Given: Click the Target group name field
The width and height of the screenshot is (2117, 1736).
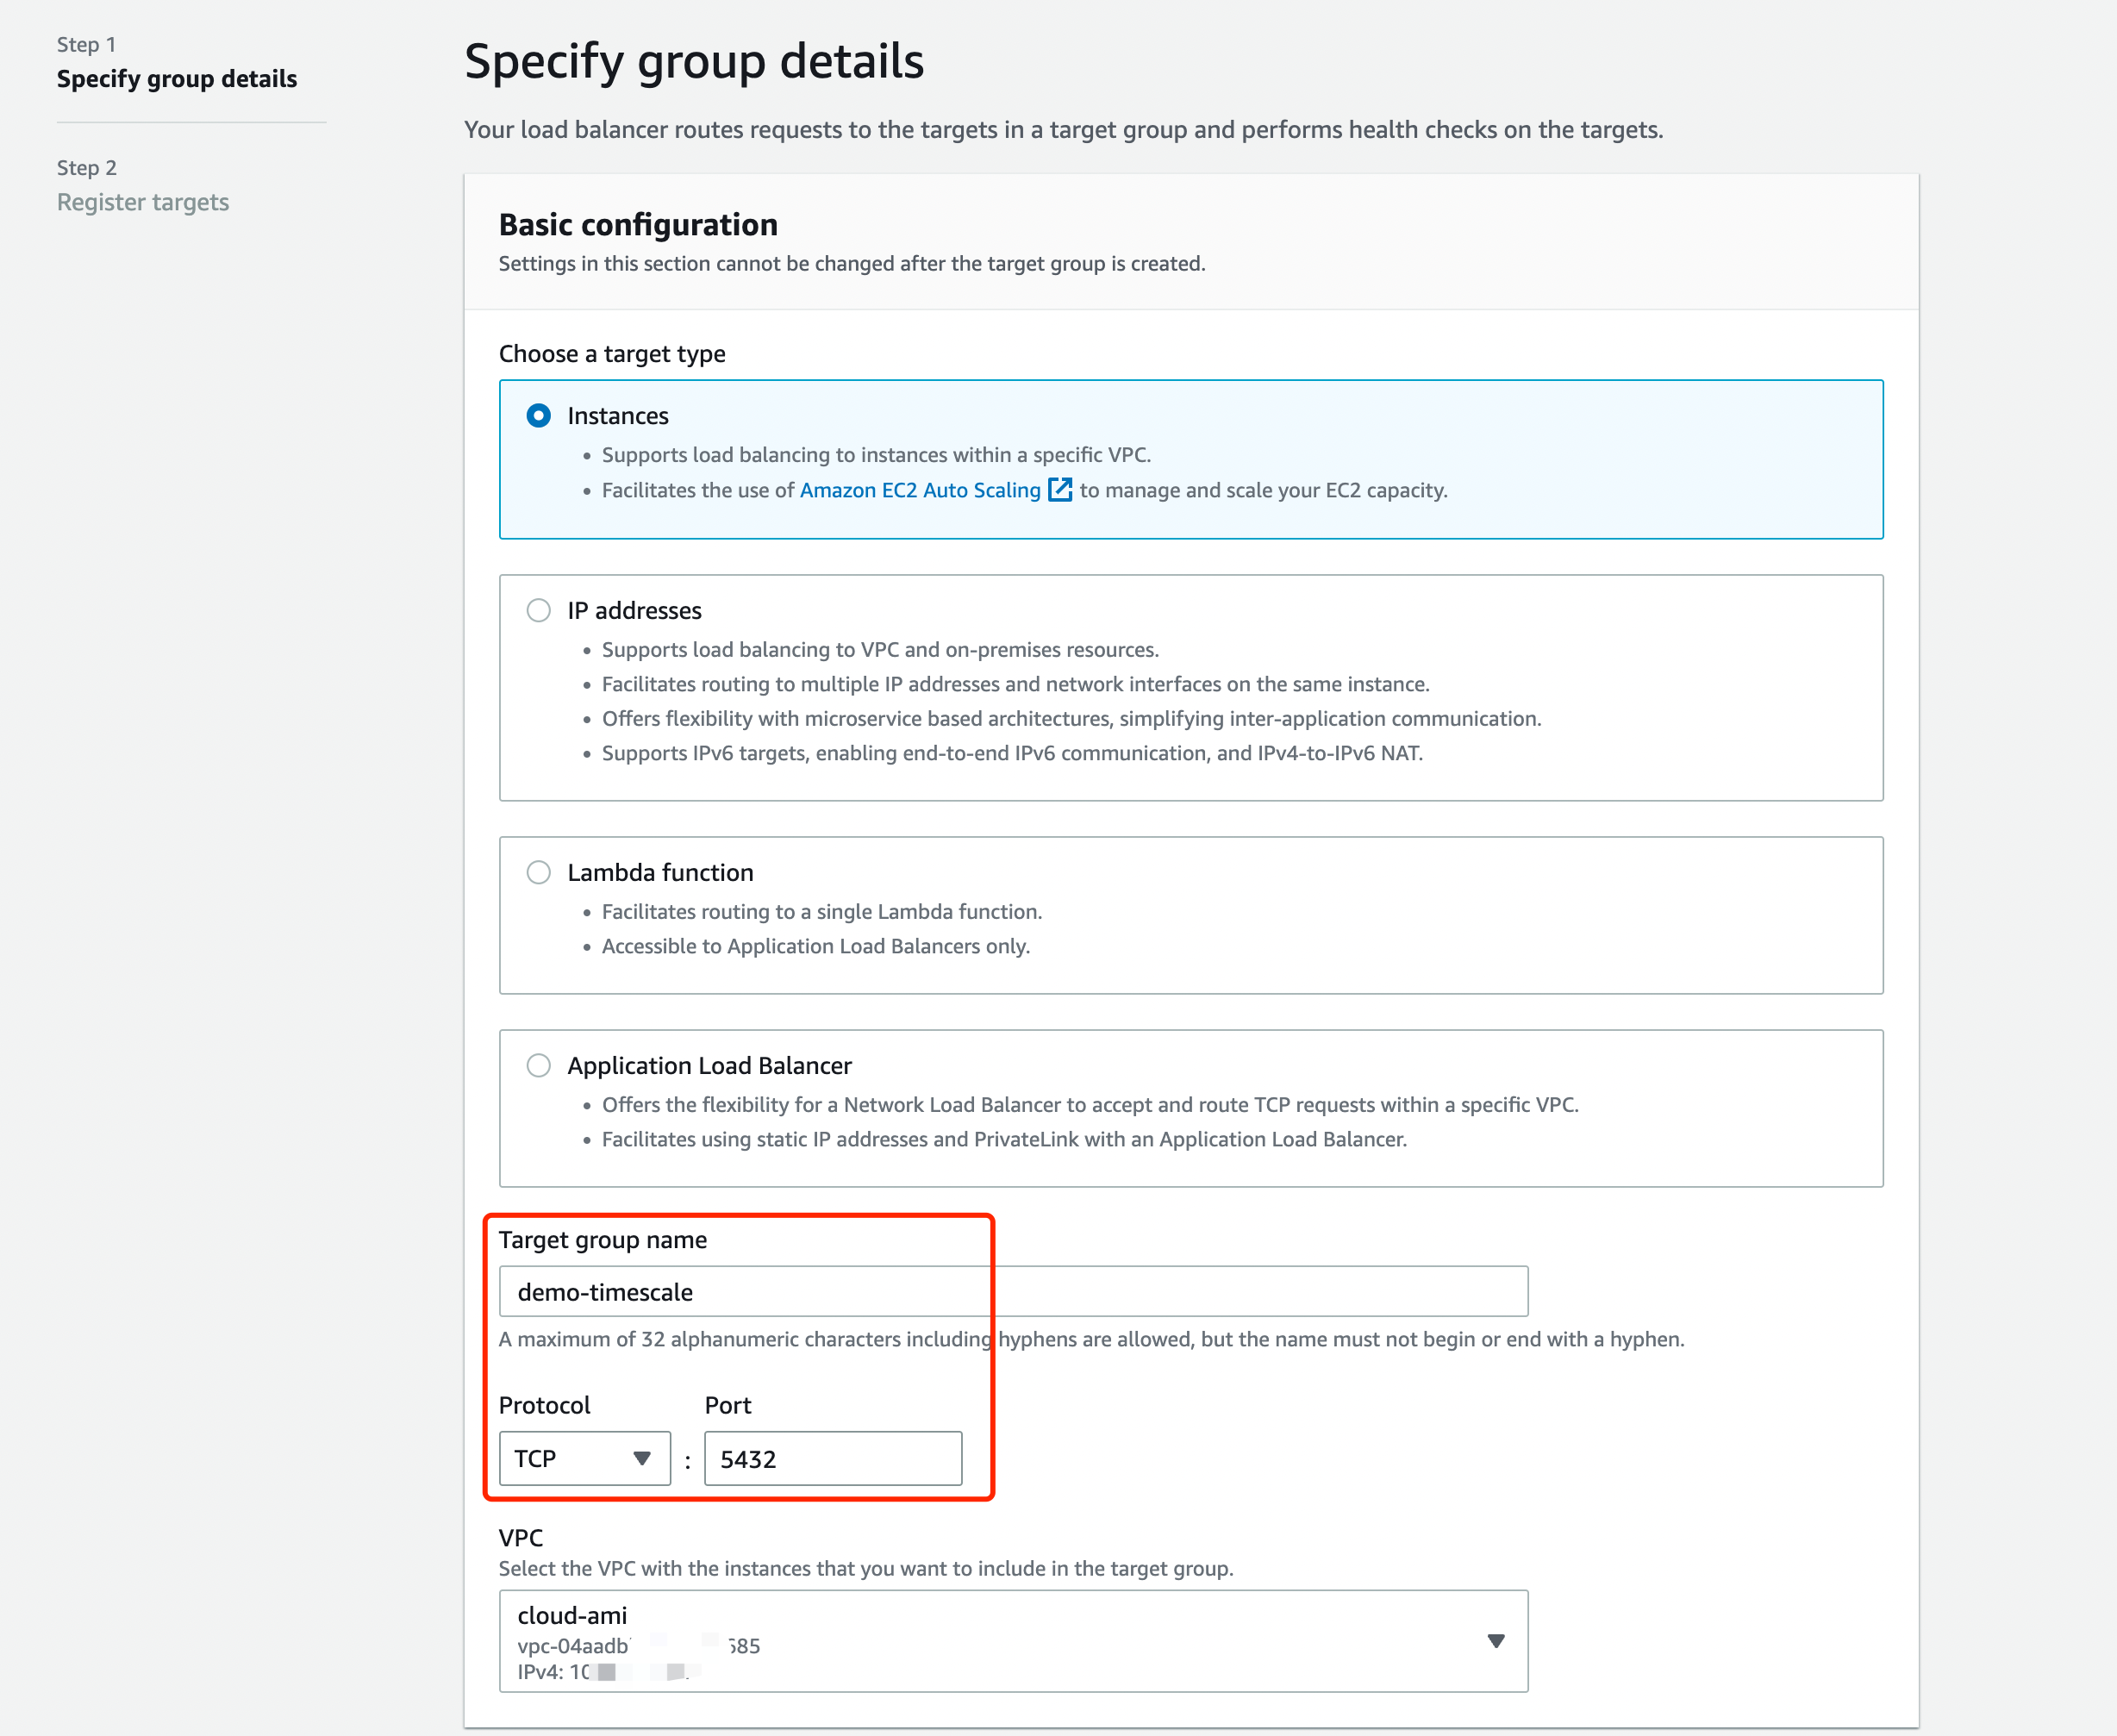Looking at the screenshot, I should pyautogui.click(x=1012, y=1291).
